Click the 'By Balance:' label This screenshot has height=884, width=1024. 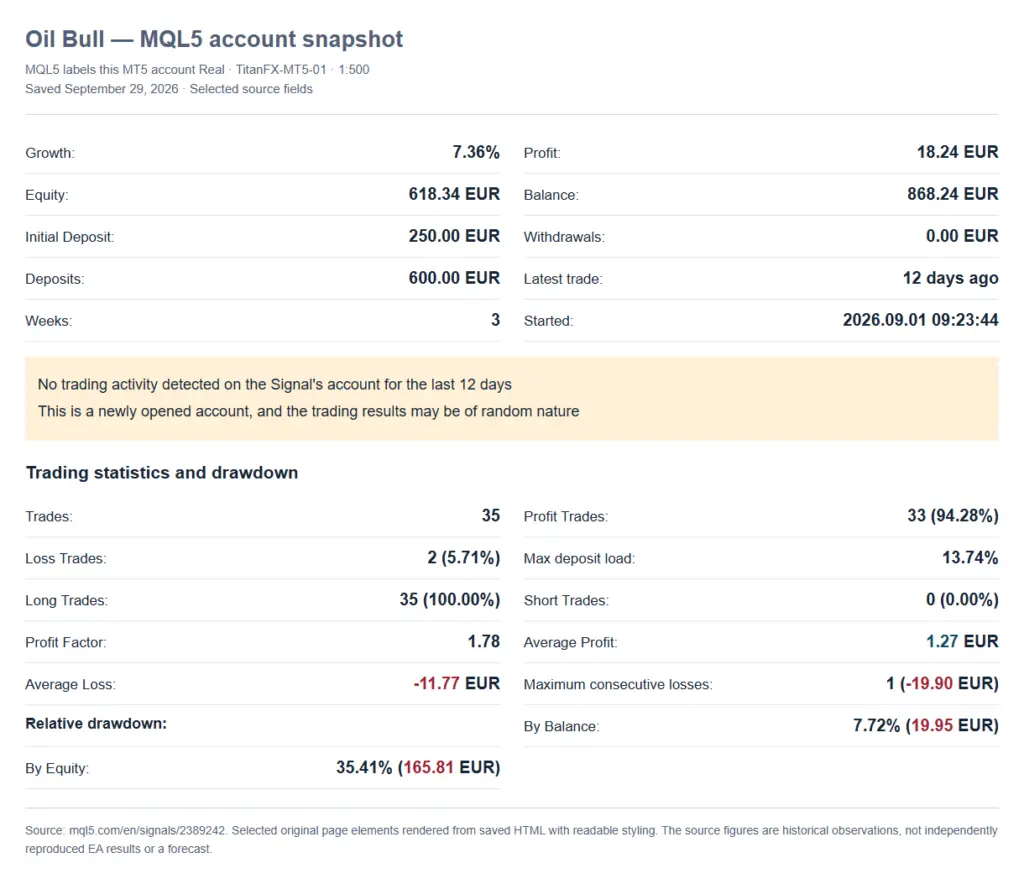point(562,727)
